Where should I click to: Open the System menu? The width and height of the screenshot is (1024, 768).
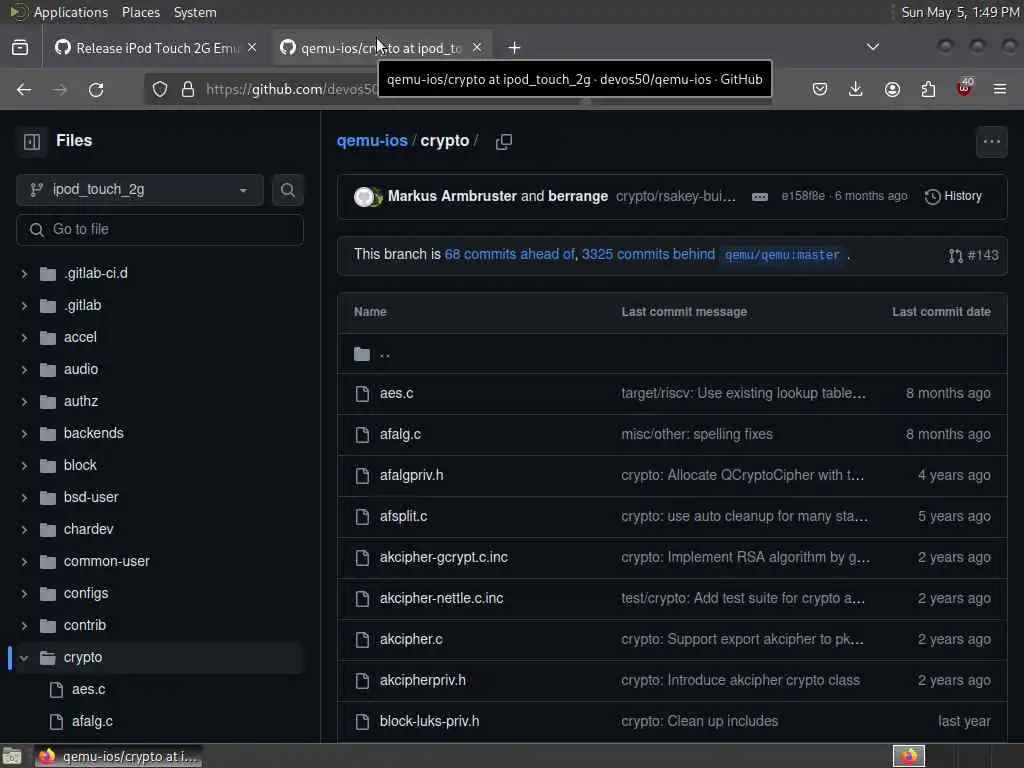tap(195, 12)
